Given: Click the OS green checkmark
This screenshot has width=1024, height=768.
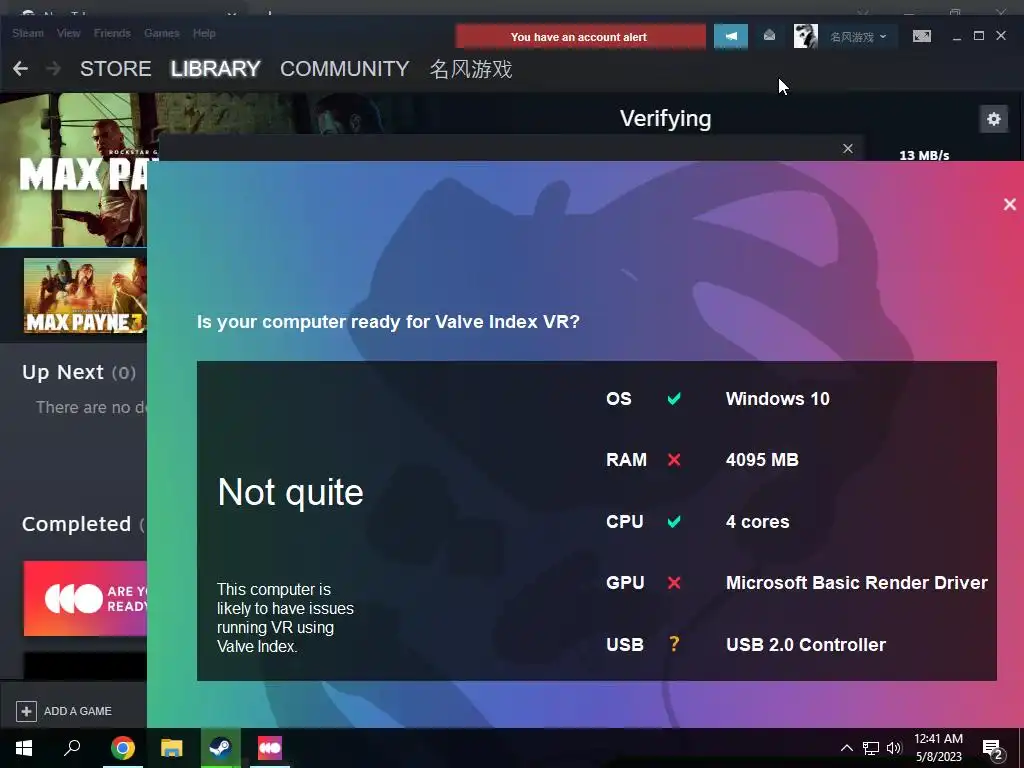Looking at the screenshot, I should pos(674,398).
